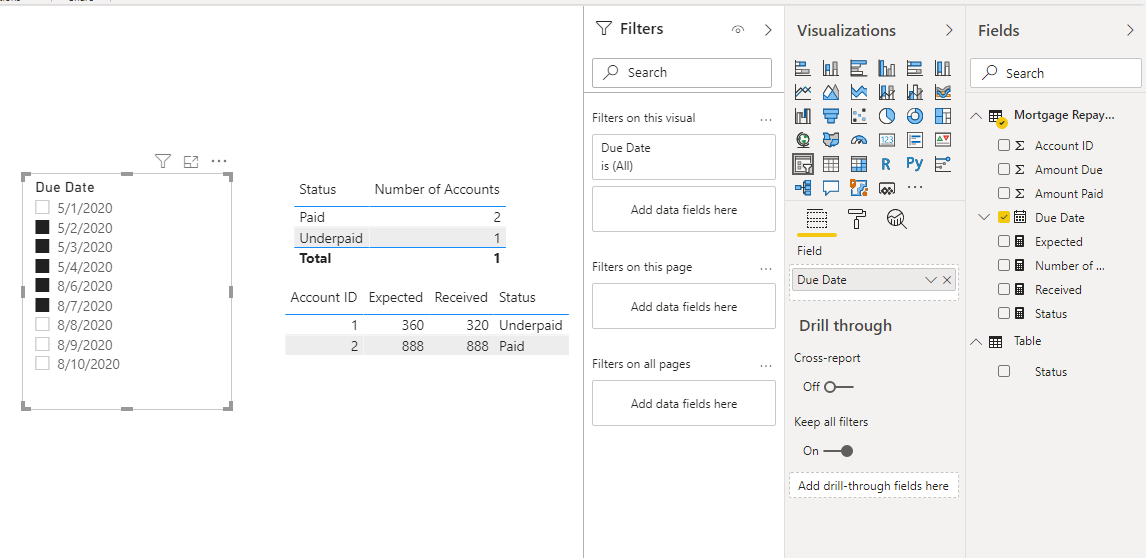Click Add drill-through fields here box
Viewport: 1146px width, 558px height.
pos(873,486)
